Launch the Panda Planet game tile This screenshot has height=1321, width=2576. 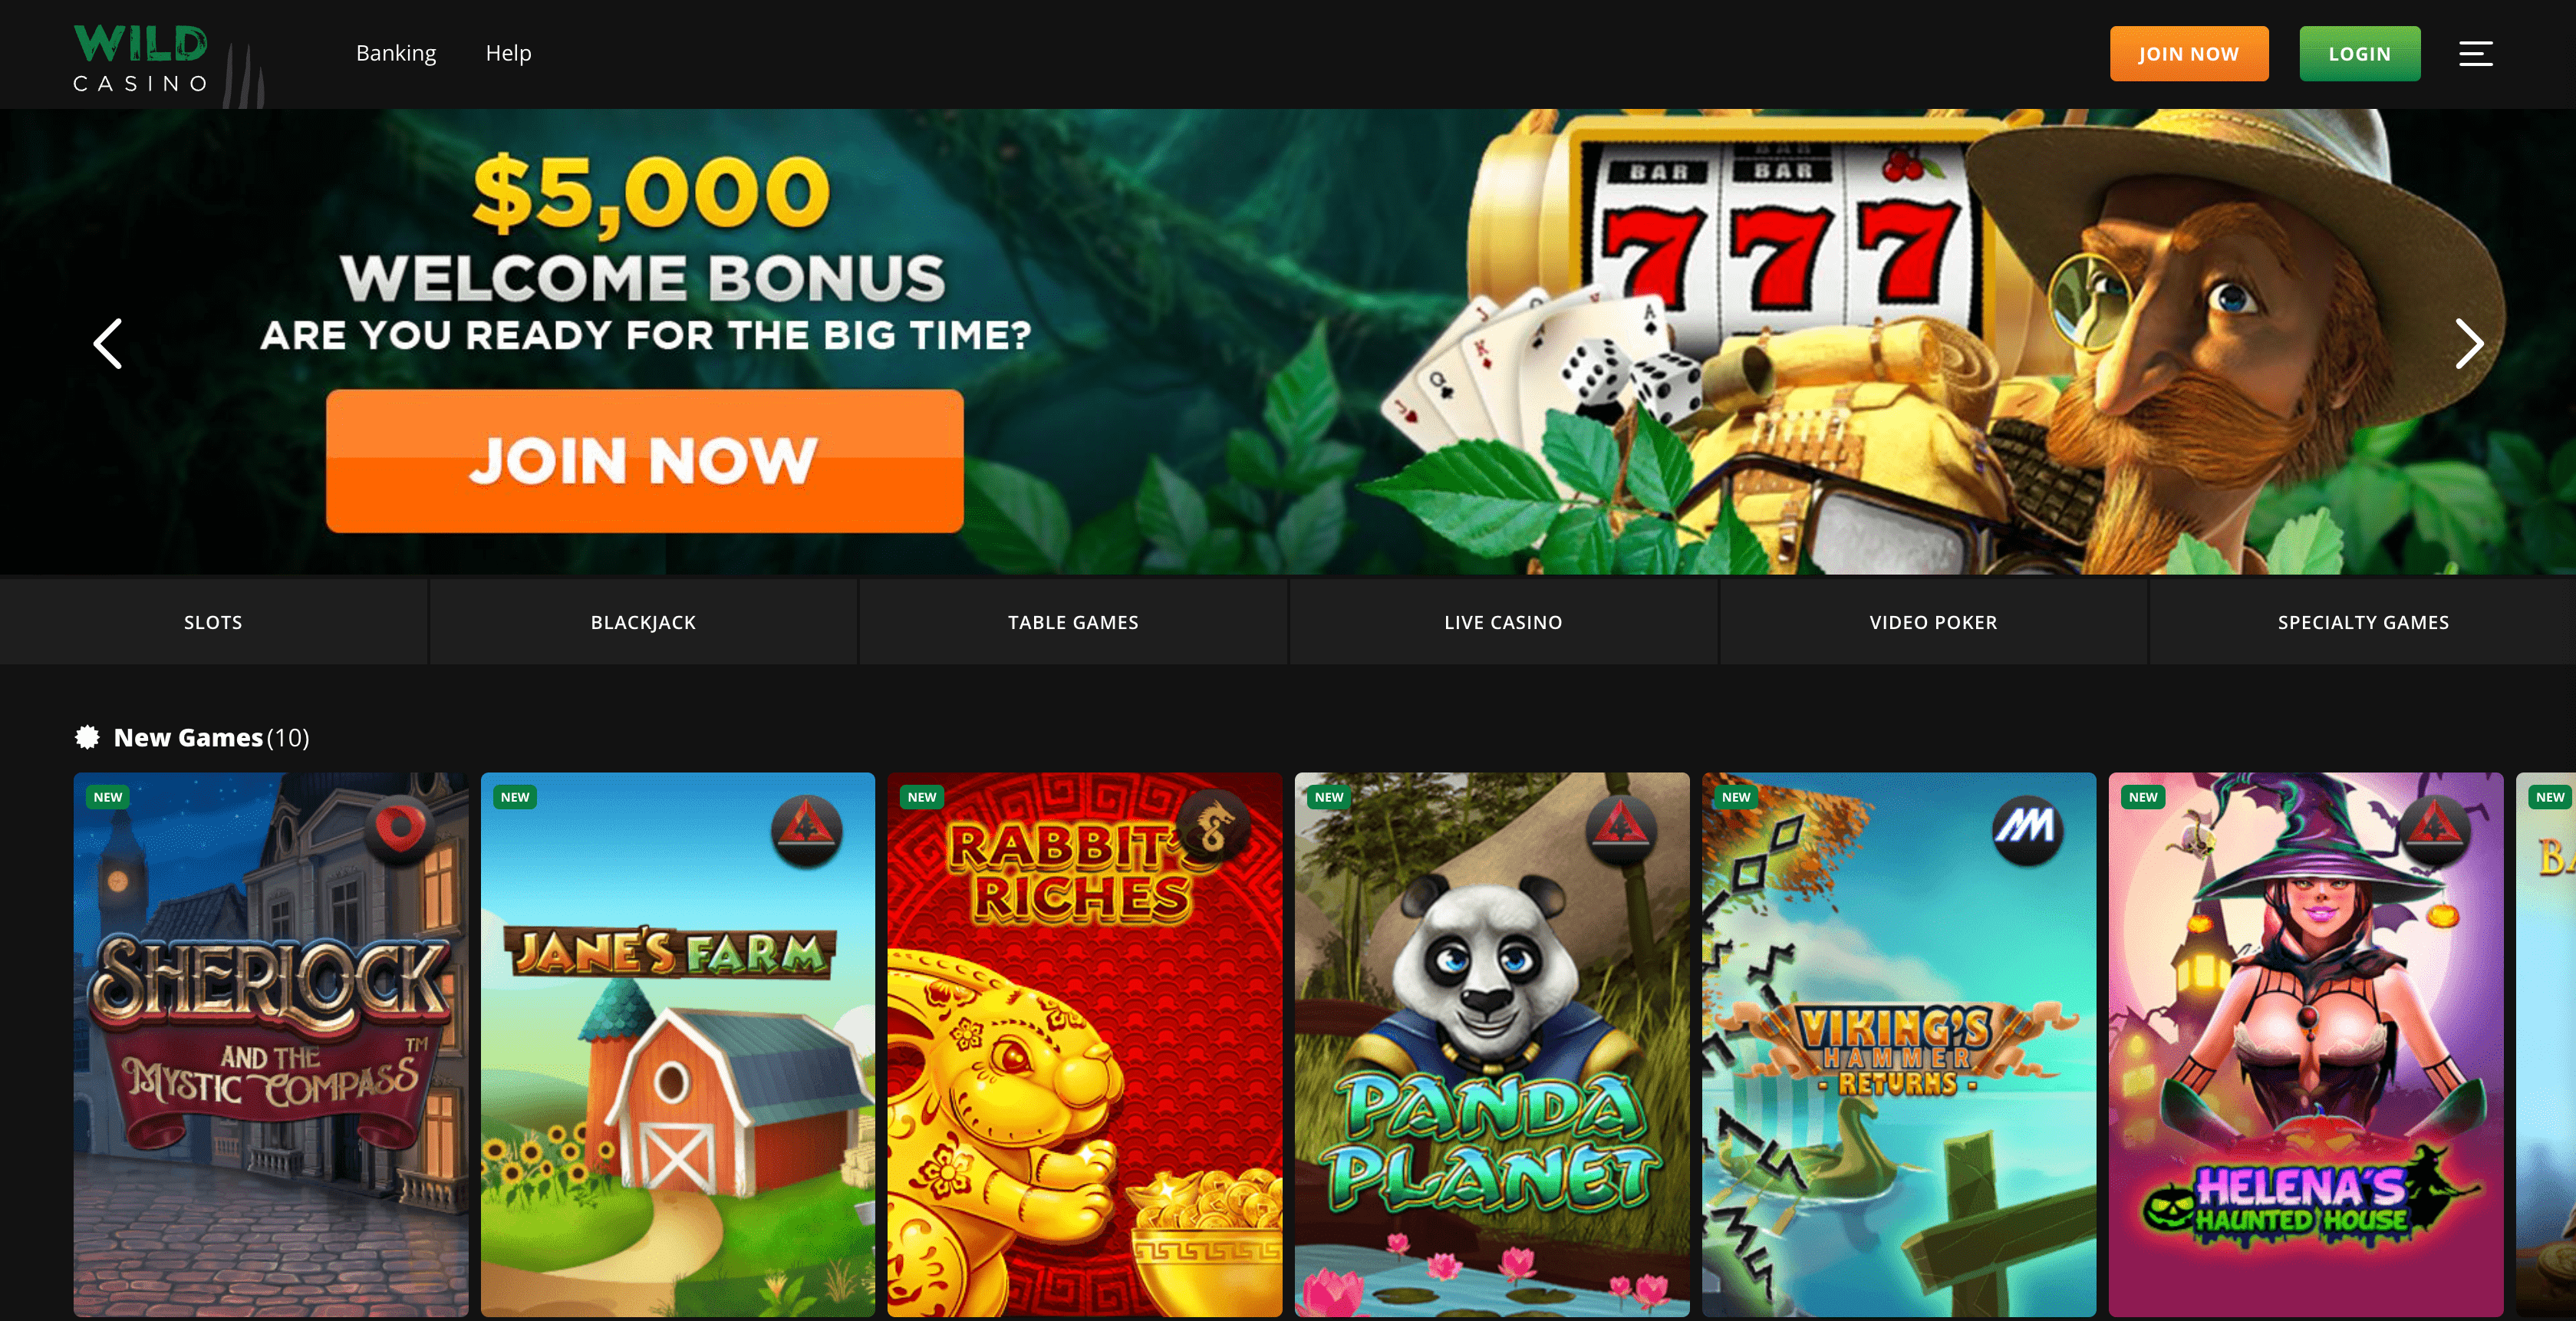pos(1492,1044)
